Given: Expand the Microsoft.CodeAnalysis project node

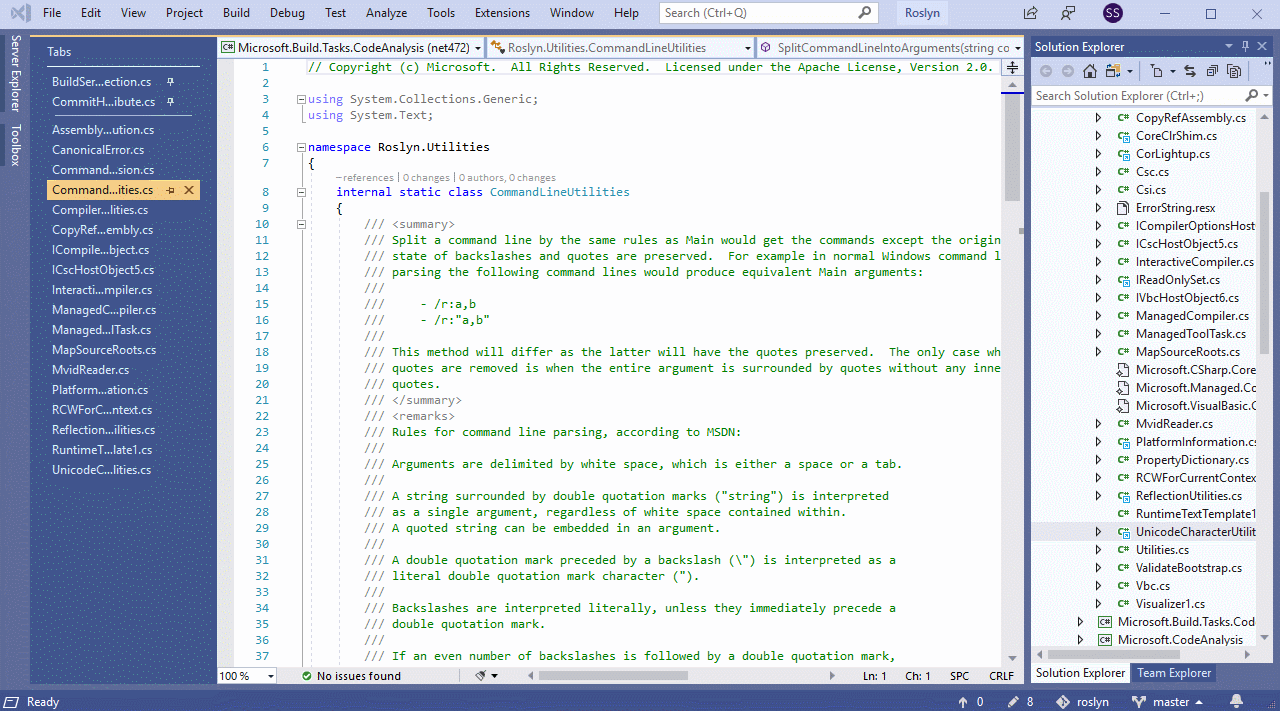Looking at the screenshot, I should click(1080, 640).
